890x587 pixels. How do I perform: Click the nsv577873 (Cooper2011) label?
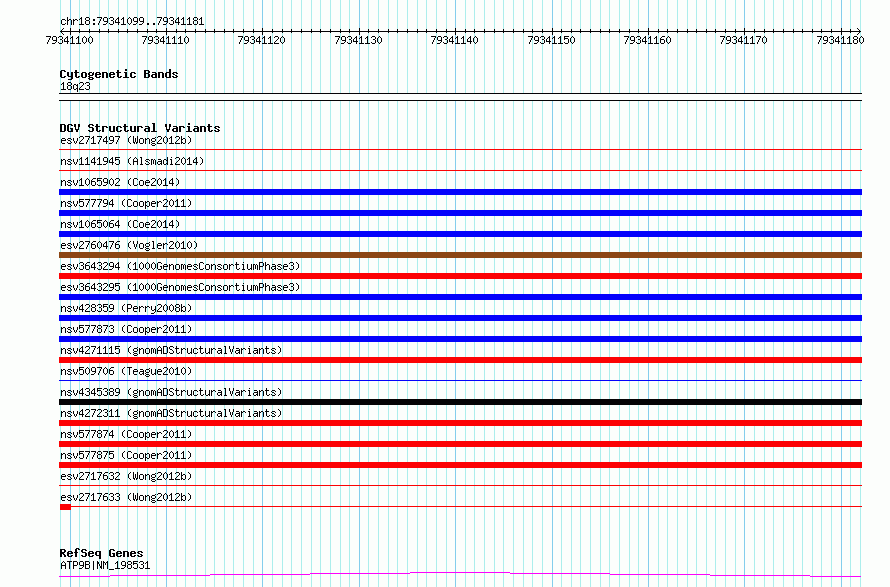click(126, 329)
